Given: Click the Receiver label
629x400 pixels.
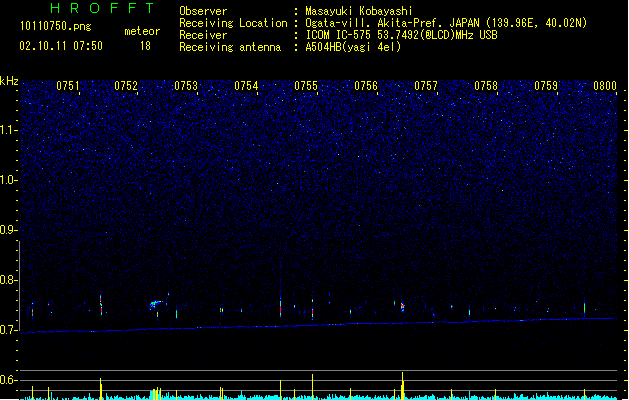Looking at the screenshot, I should pyautogui.click(x=203, y=35).
